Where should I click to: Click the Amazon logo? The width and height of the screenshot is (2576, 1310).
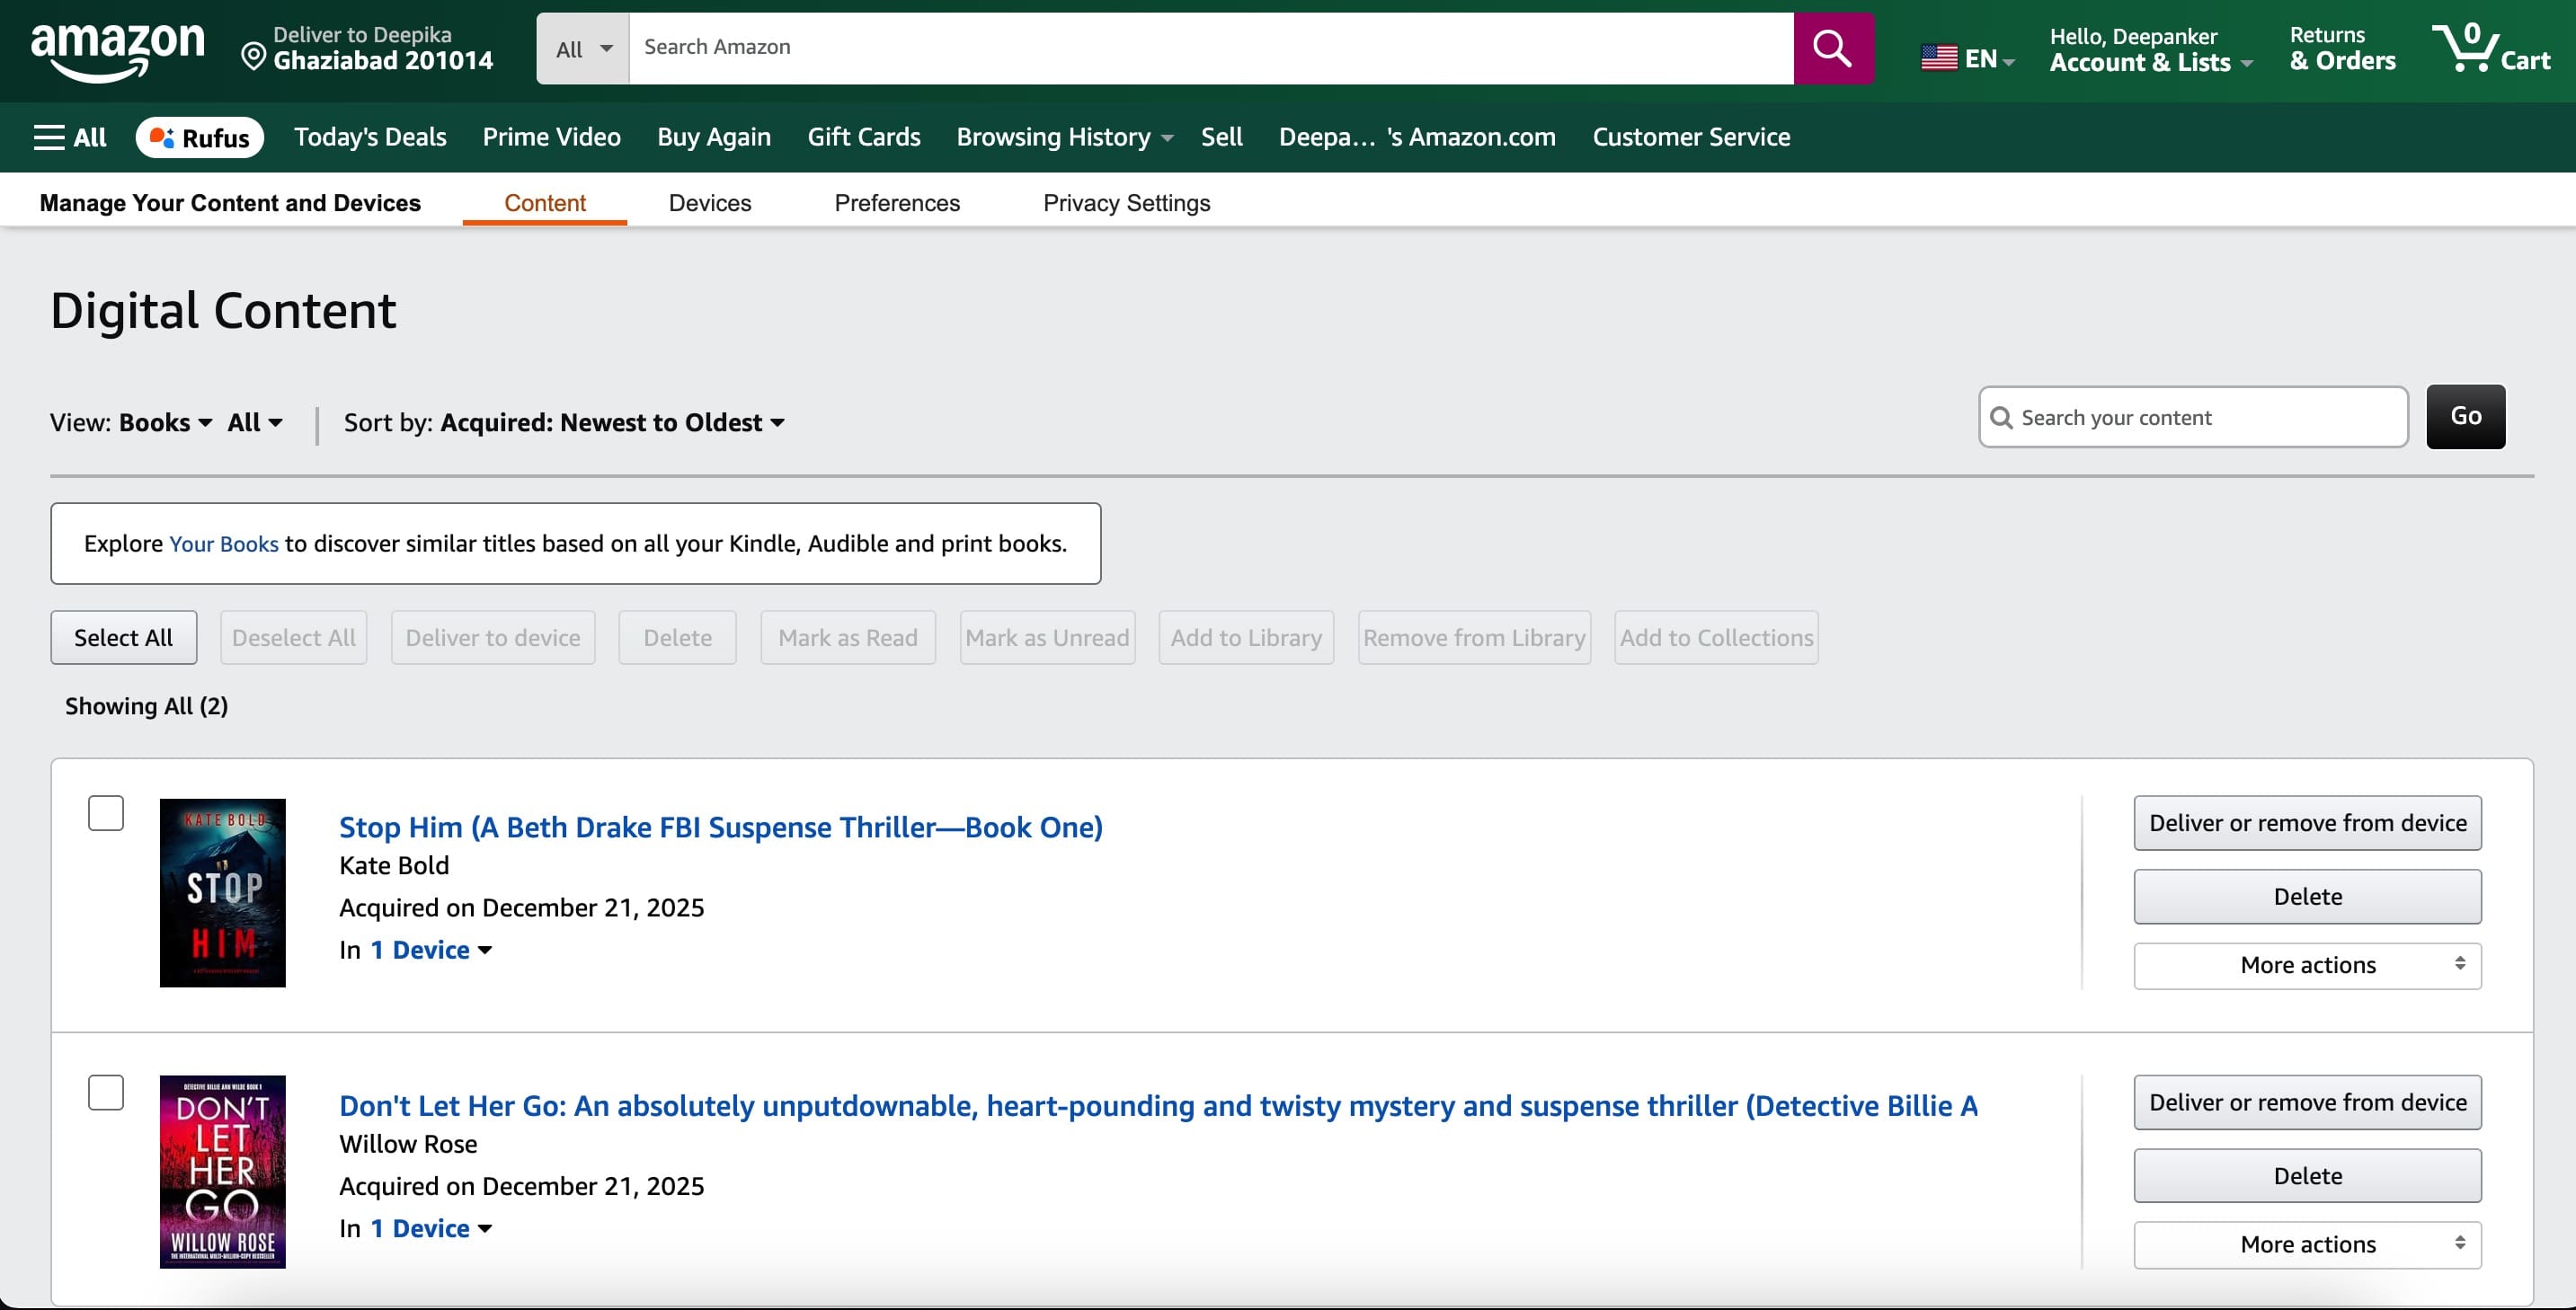[x=117, y=50]
